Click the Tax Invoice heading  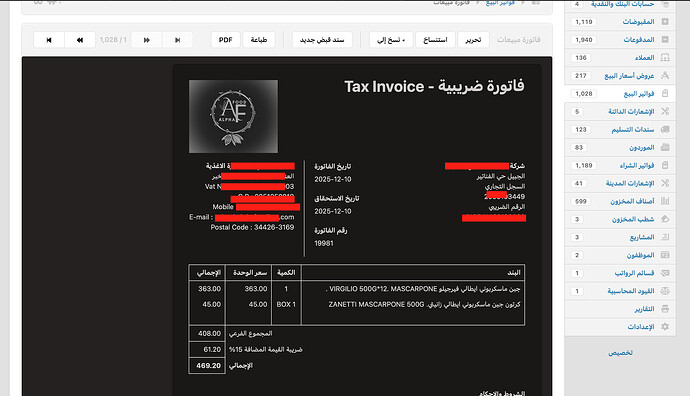click(x=434, y=86)
